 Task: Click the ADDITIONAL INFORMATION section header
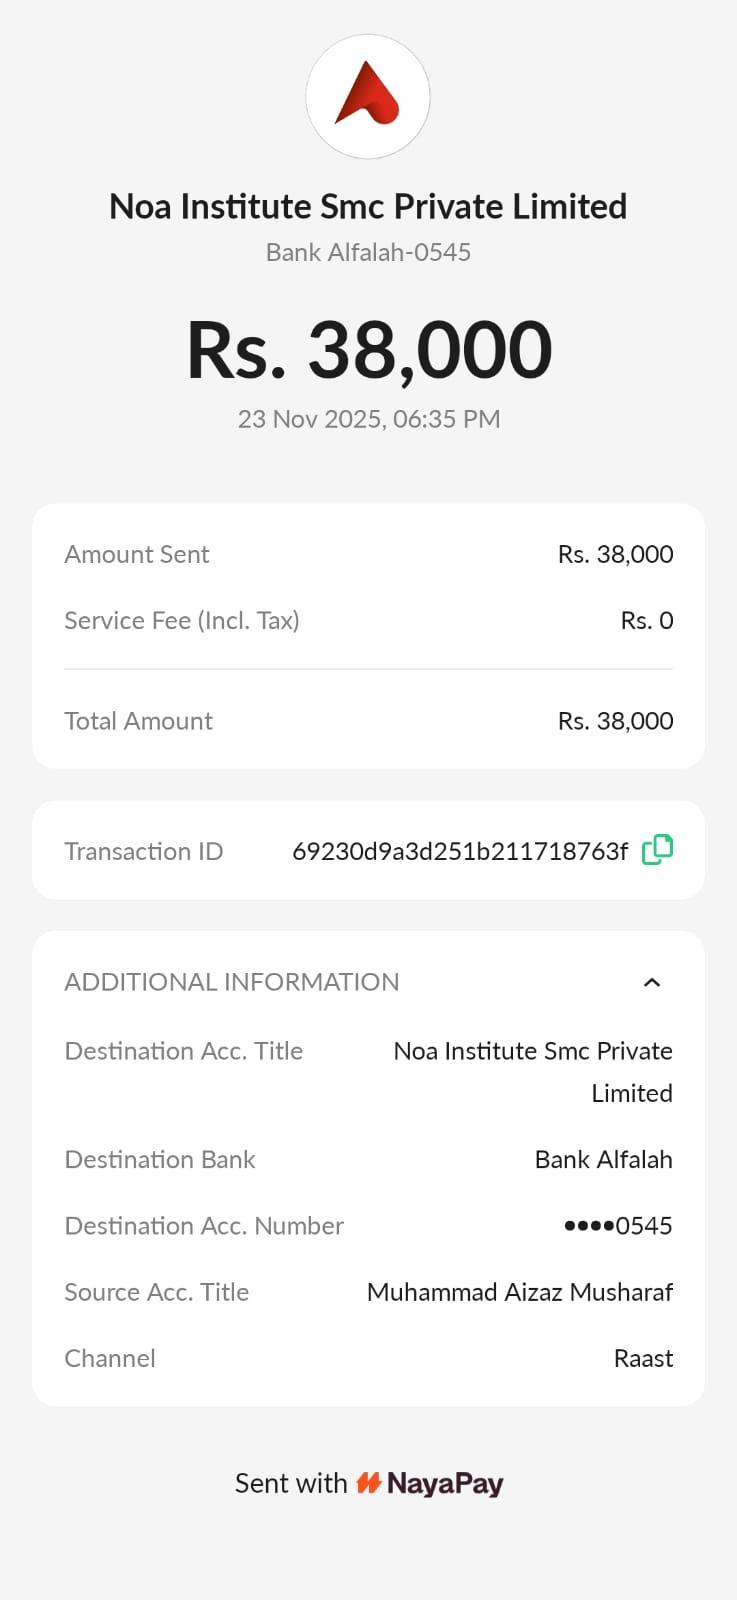232,982
